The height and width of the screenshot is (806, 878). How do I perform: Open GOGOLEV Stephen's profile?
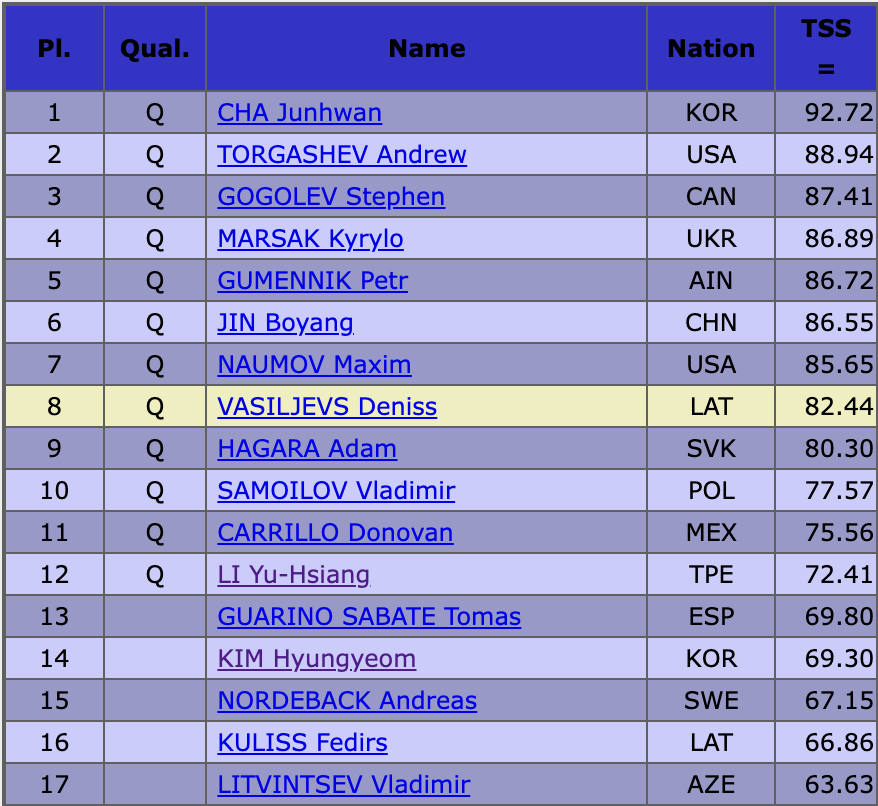click(331, 197)
